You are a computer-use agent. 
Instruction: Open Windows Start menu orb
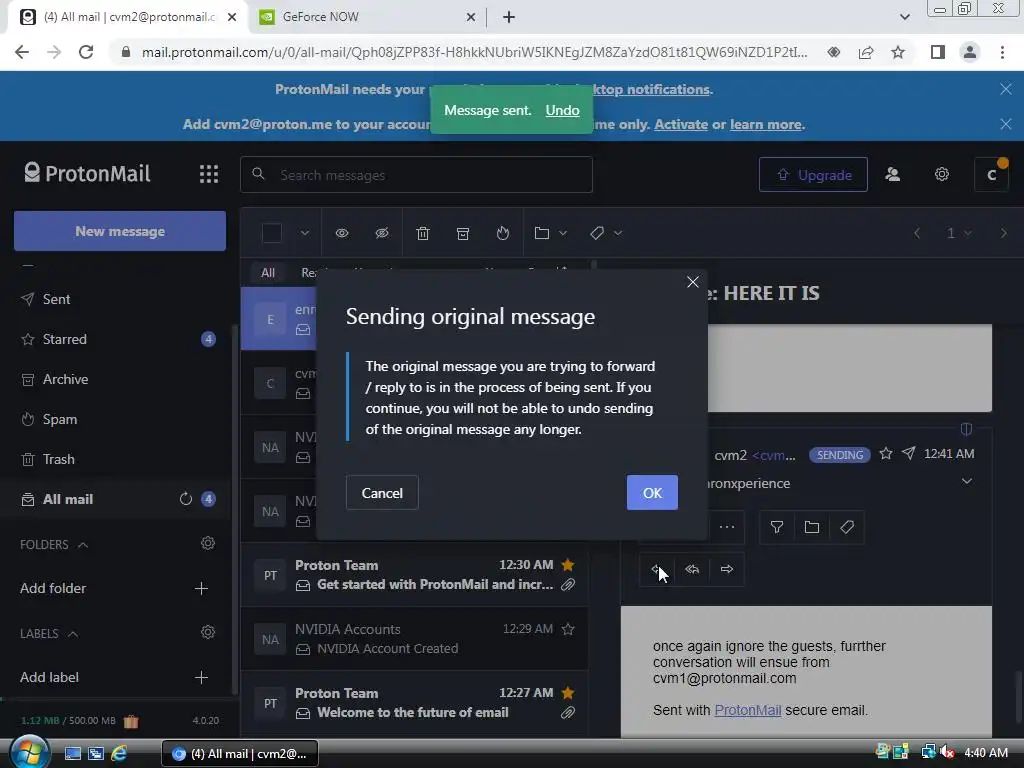[x=29, y=753]
